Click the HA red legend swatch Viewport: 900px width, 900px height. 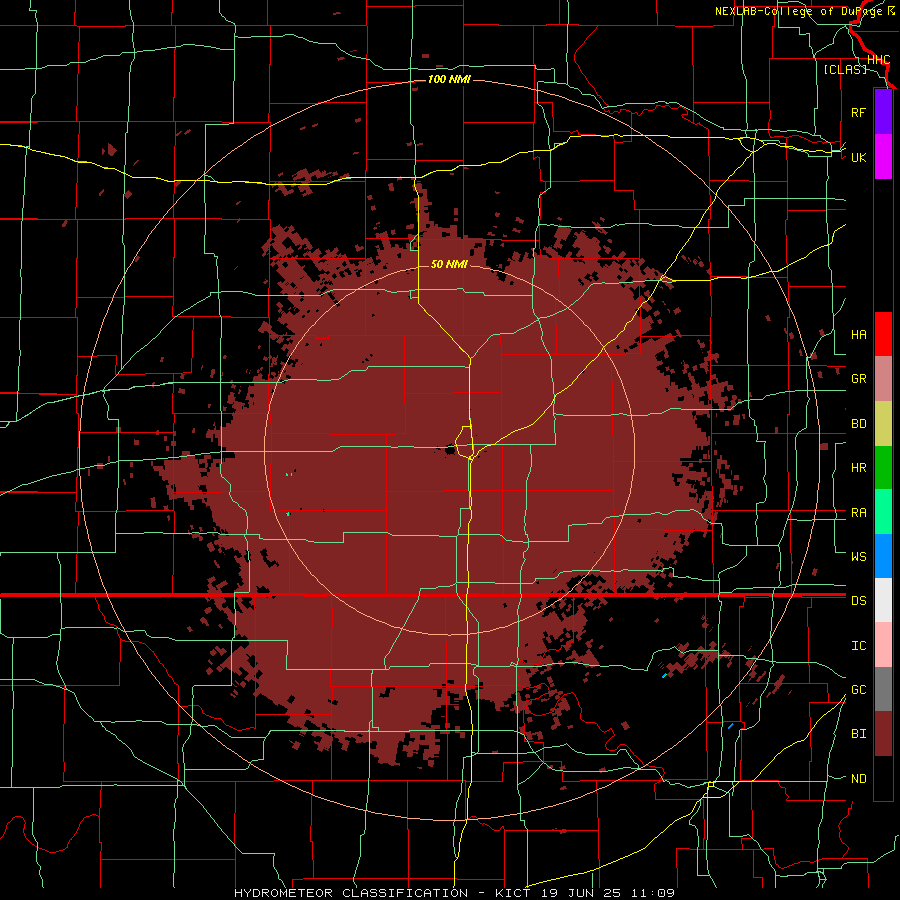point(883,334)
